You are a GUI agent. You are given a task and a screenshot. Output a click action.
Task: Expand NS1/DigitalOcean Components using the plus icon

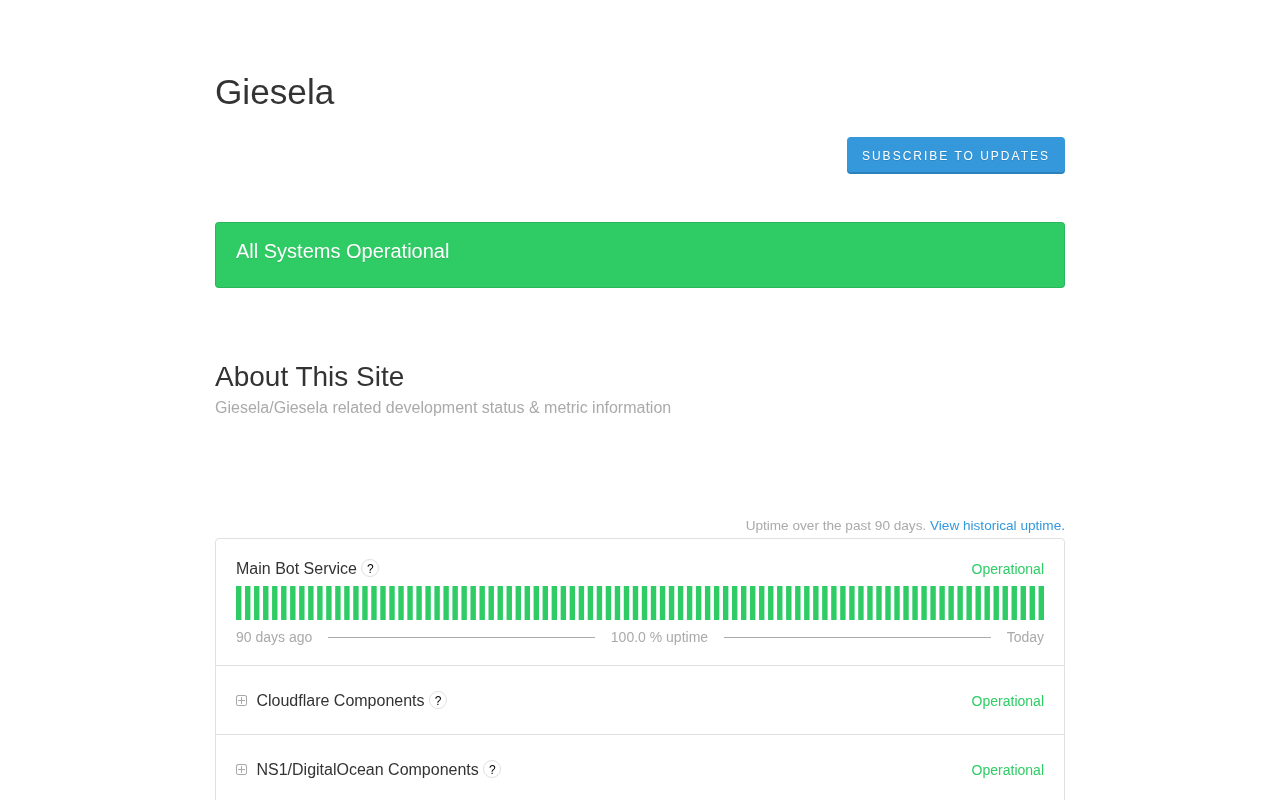241,769
